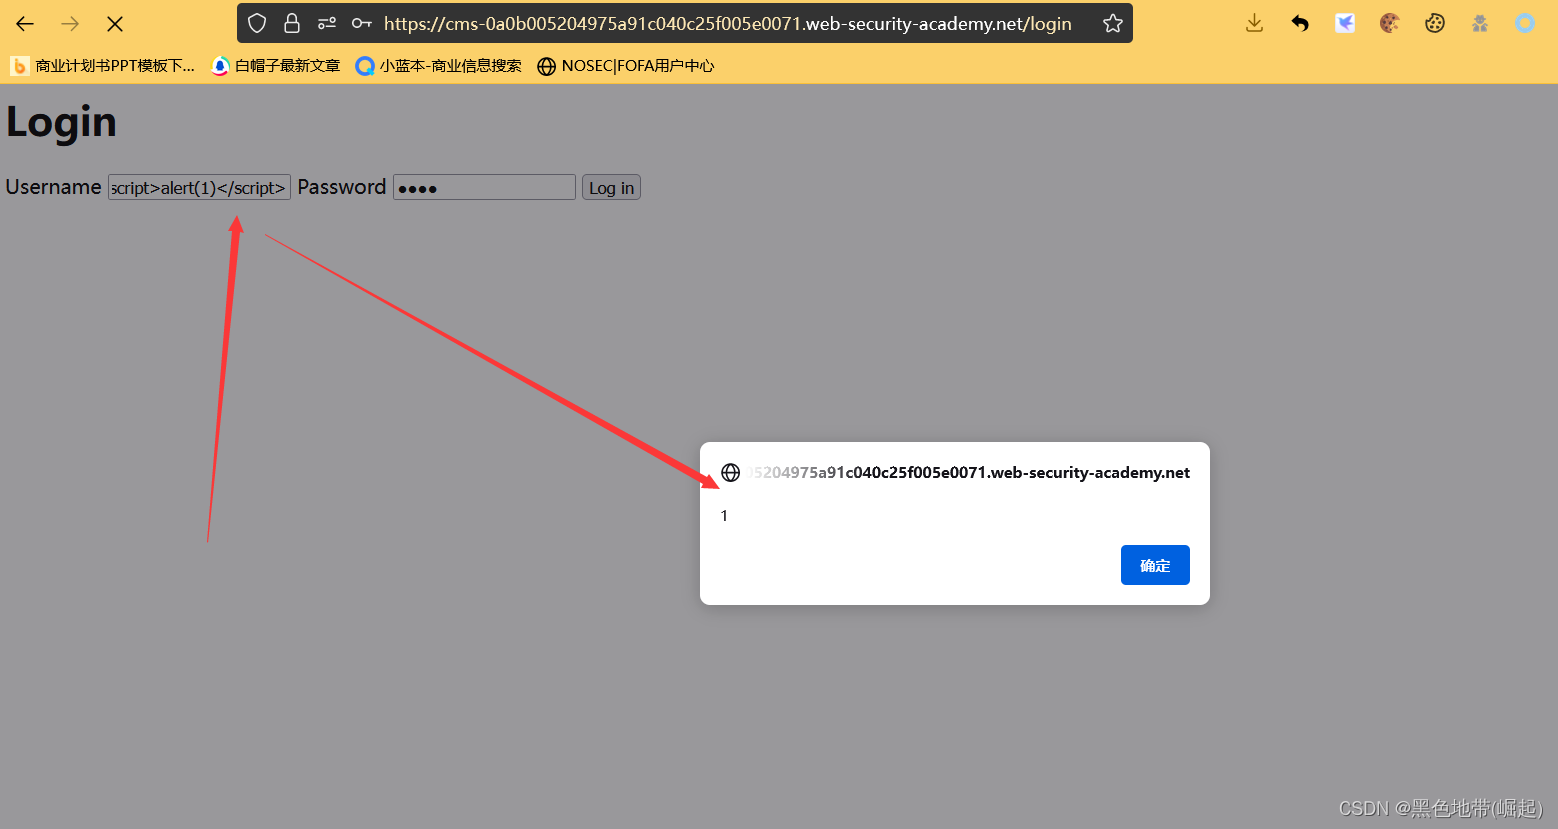Image resolution: width=1558 pixels, height=829 pixels.
Task: Focus the Password input field
Action: pos(484,187)
